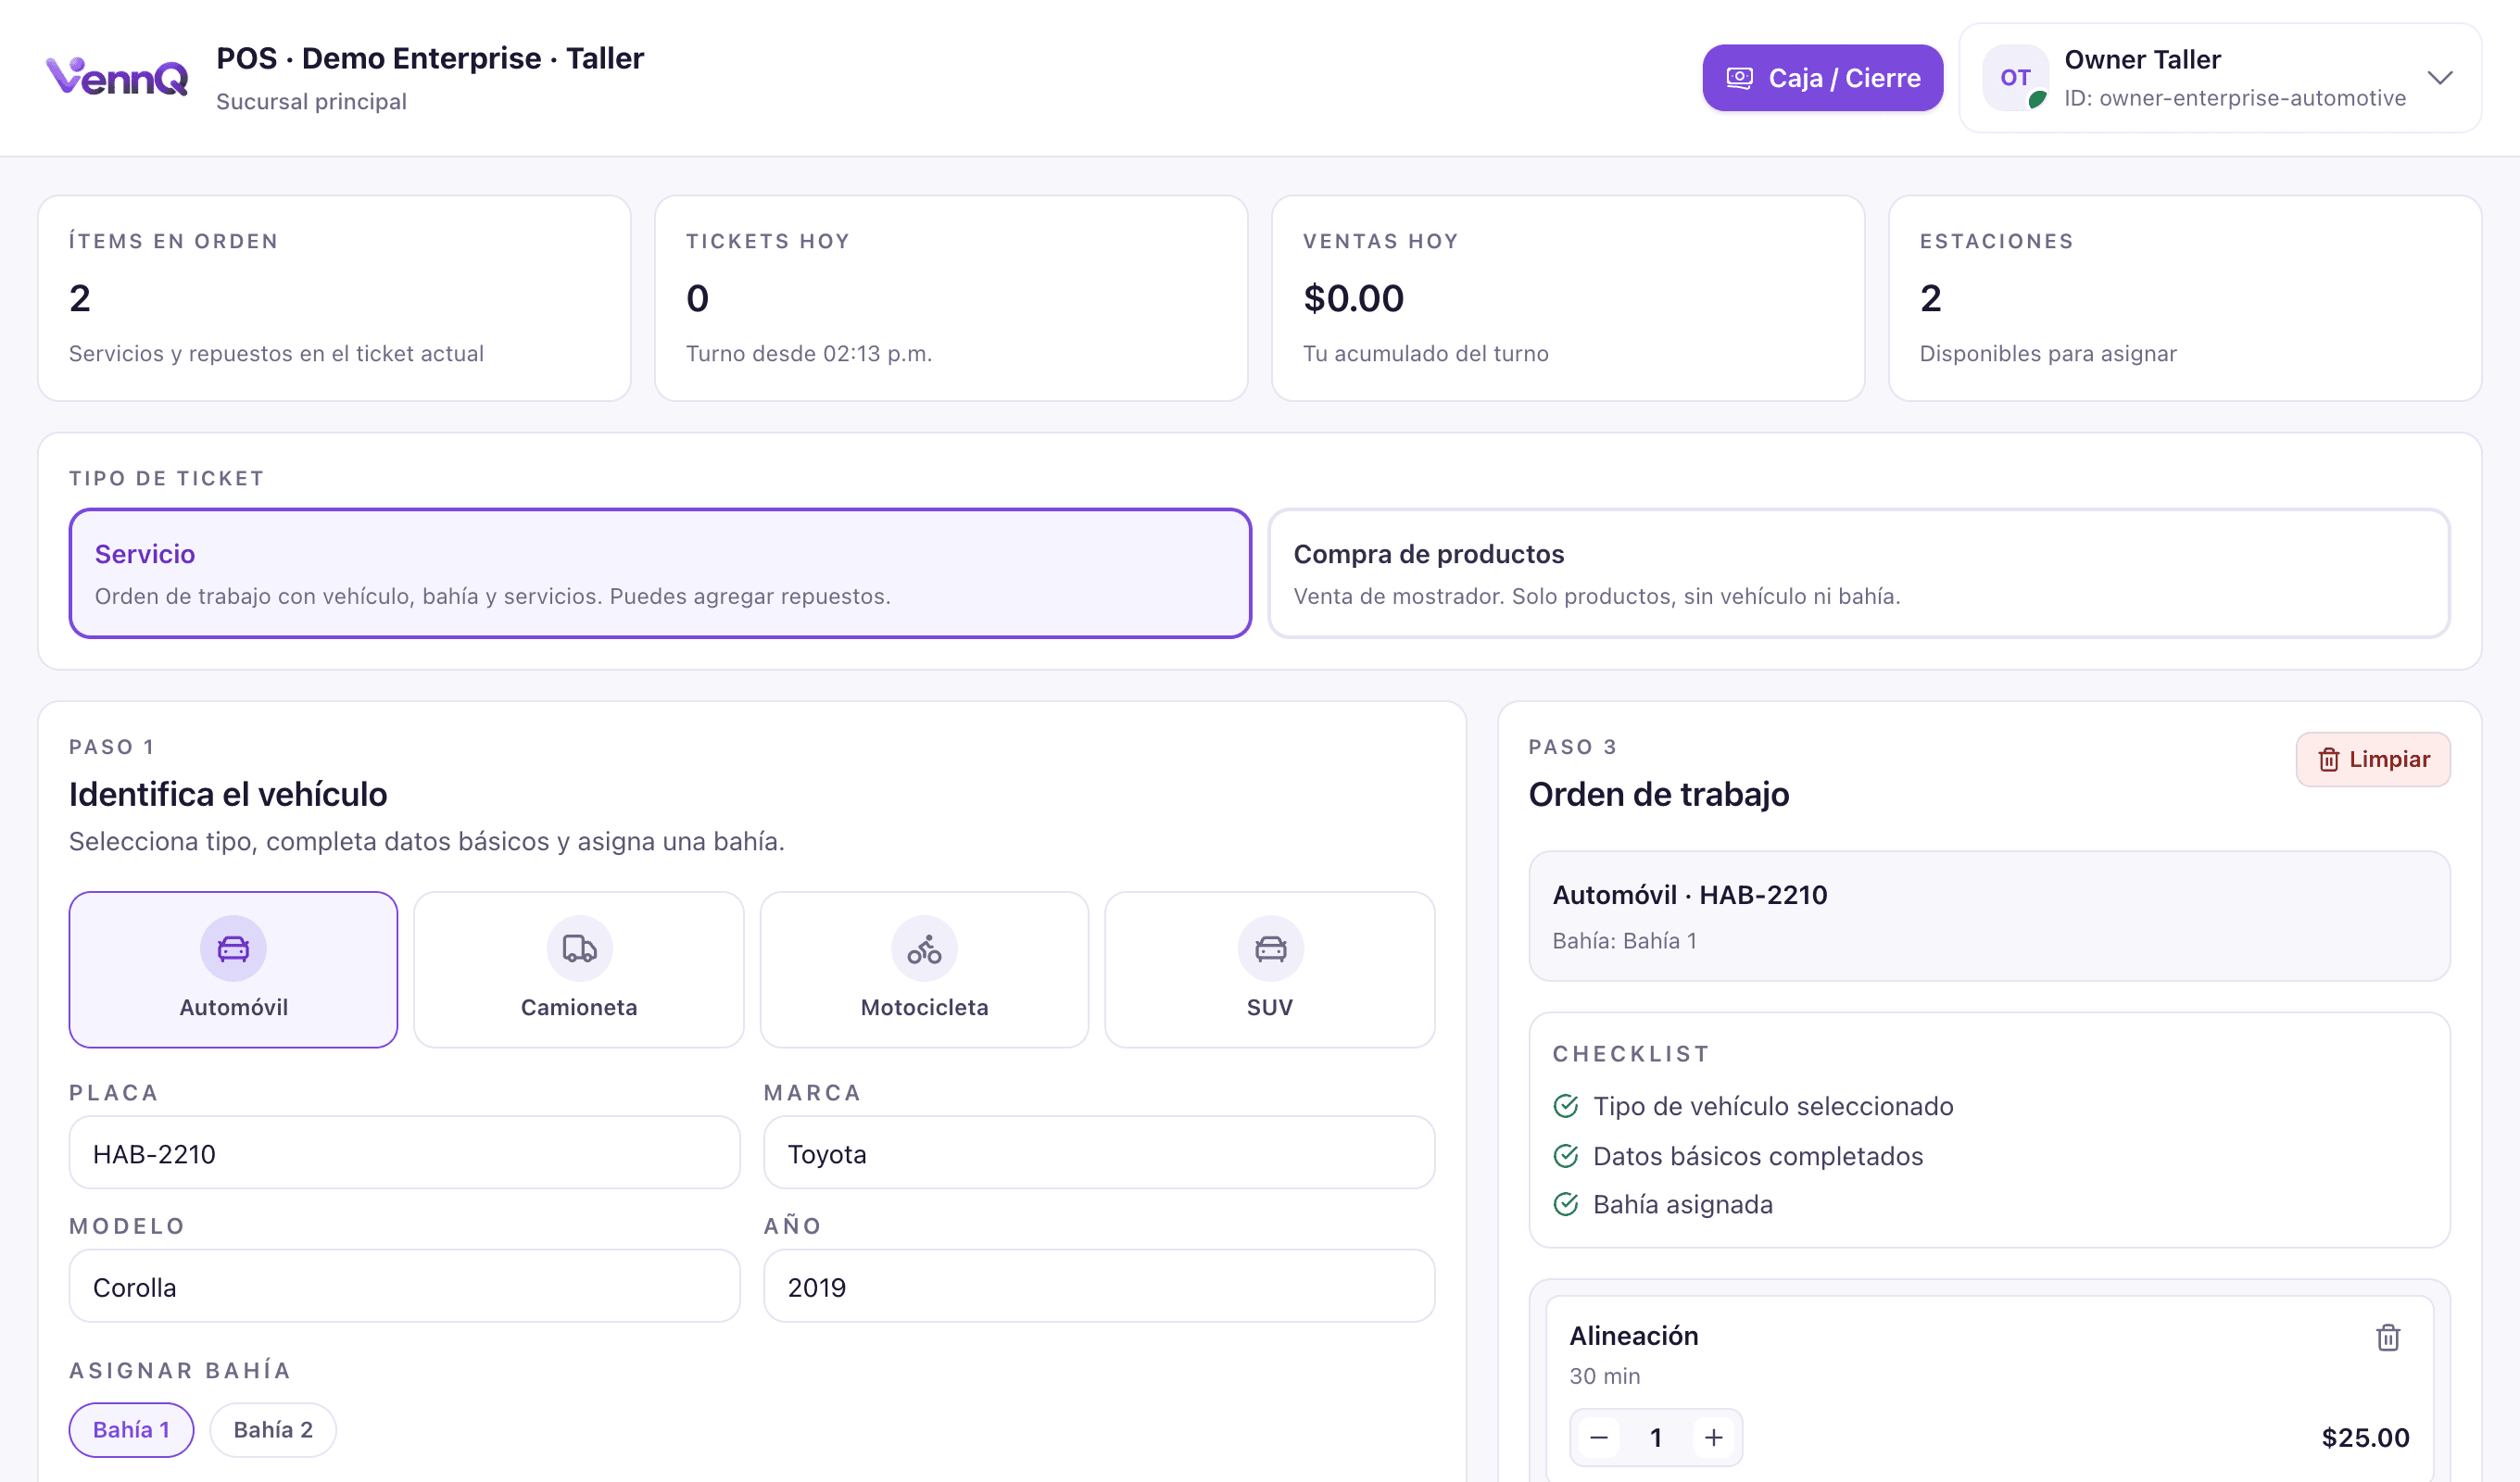Click the 'Sucursal principal' subtitle

311,101
